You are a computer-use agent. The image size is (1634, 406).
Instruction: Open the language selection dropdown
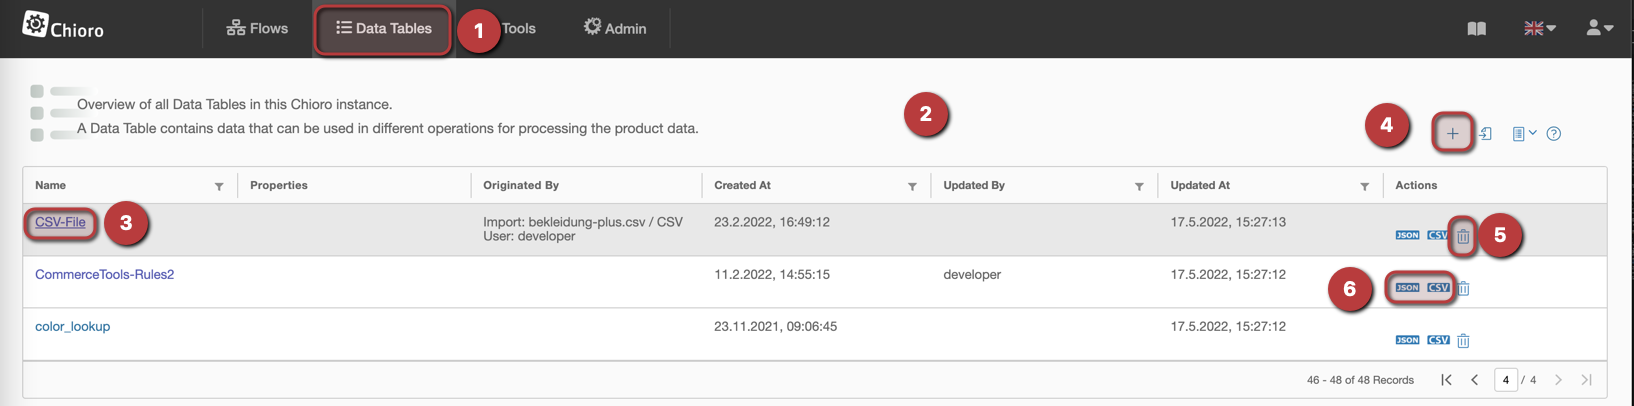pos(1539,28)
